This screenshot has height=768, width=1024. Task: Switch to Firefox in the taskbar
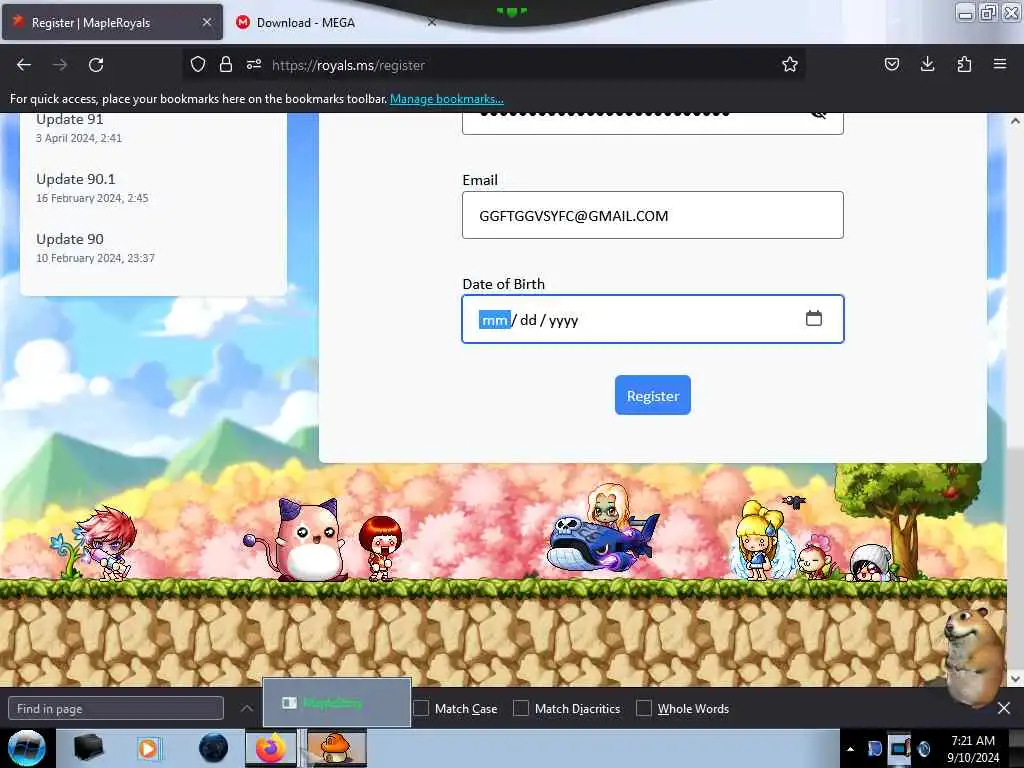[270, 748]
